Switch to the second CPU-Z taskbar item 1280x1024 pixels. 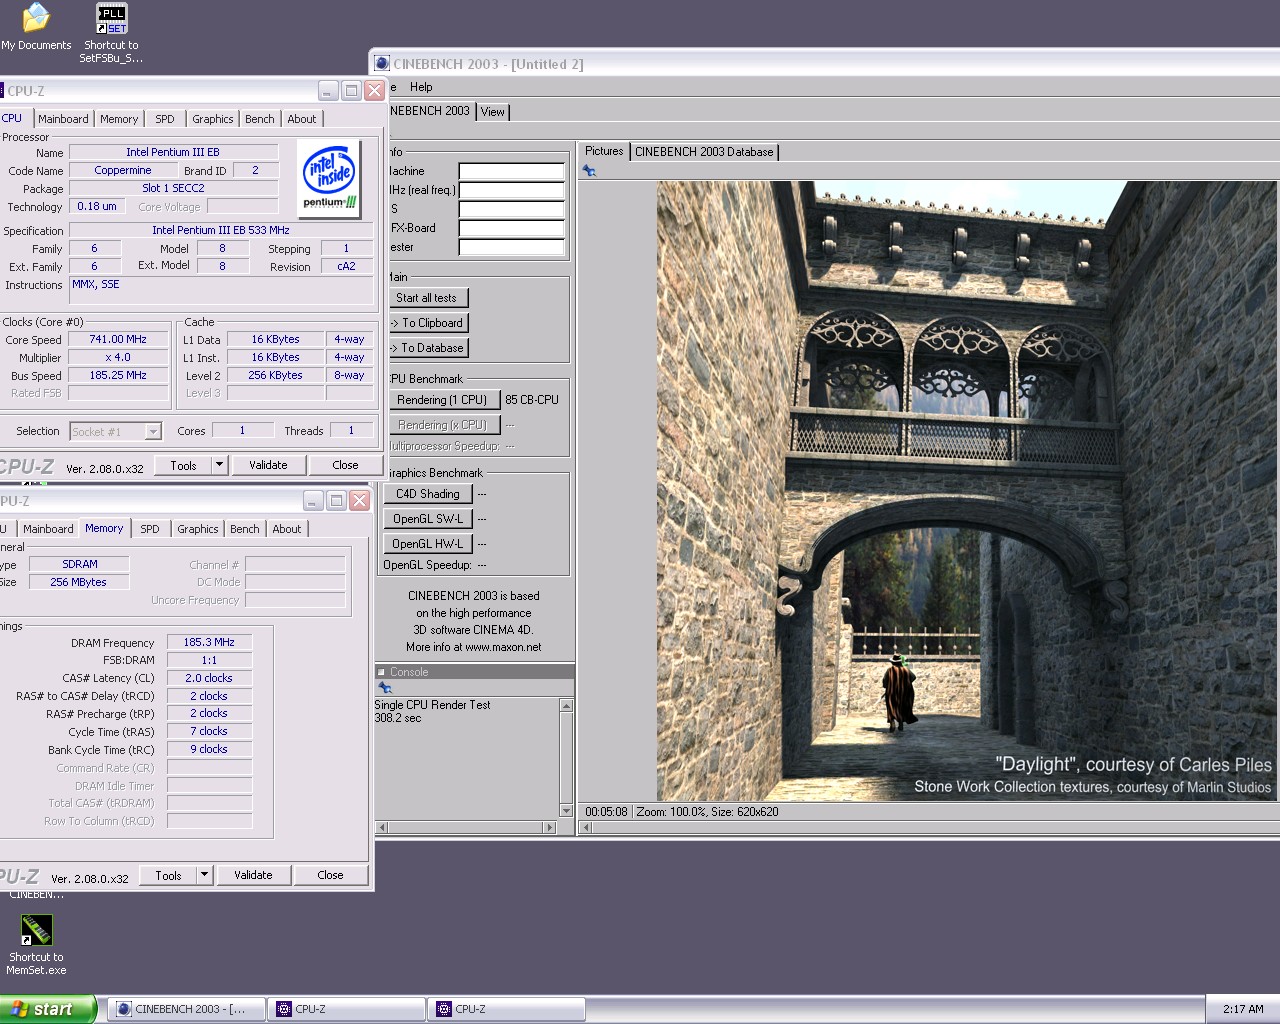pyautogui.click(x=506, y=1009)
